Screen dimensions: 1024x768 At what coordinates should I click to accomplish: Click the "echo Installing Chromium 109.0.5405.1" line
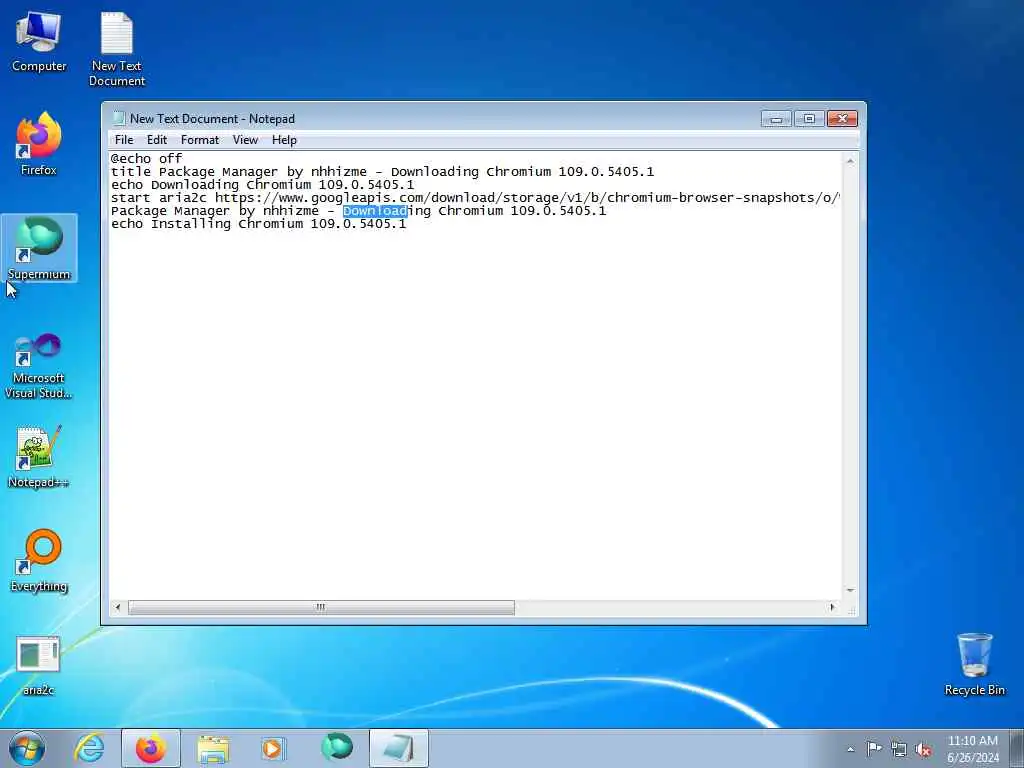[259, 224]
